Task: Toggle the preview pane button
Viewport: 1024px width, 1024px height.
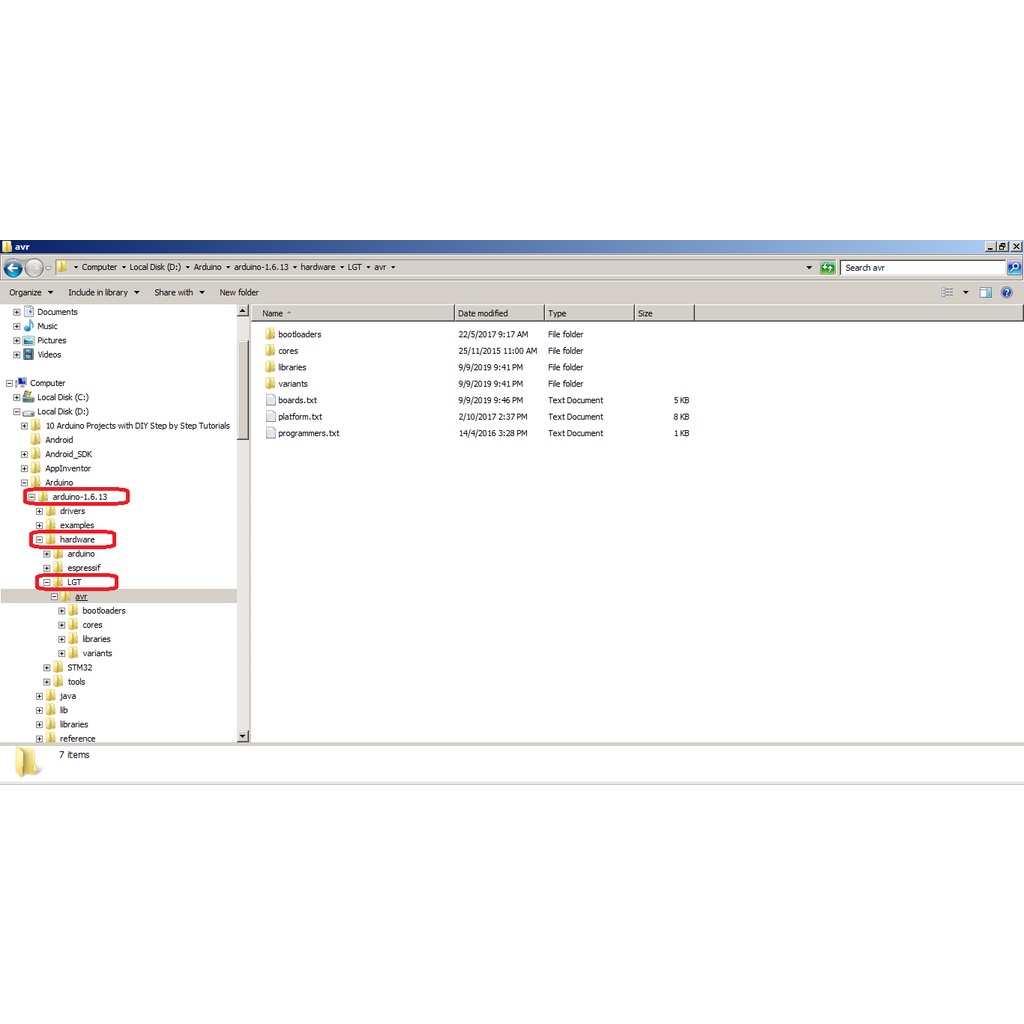Action: click(985, 293)
